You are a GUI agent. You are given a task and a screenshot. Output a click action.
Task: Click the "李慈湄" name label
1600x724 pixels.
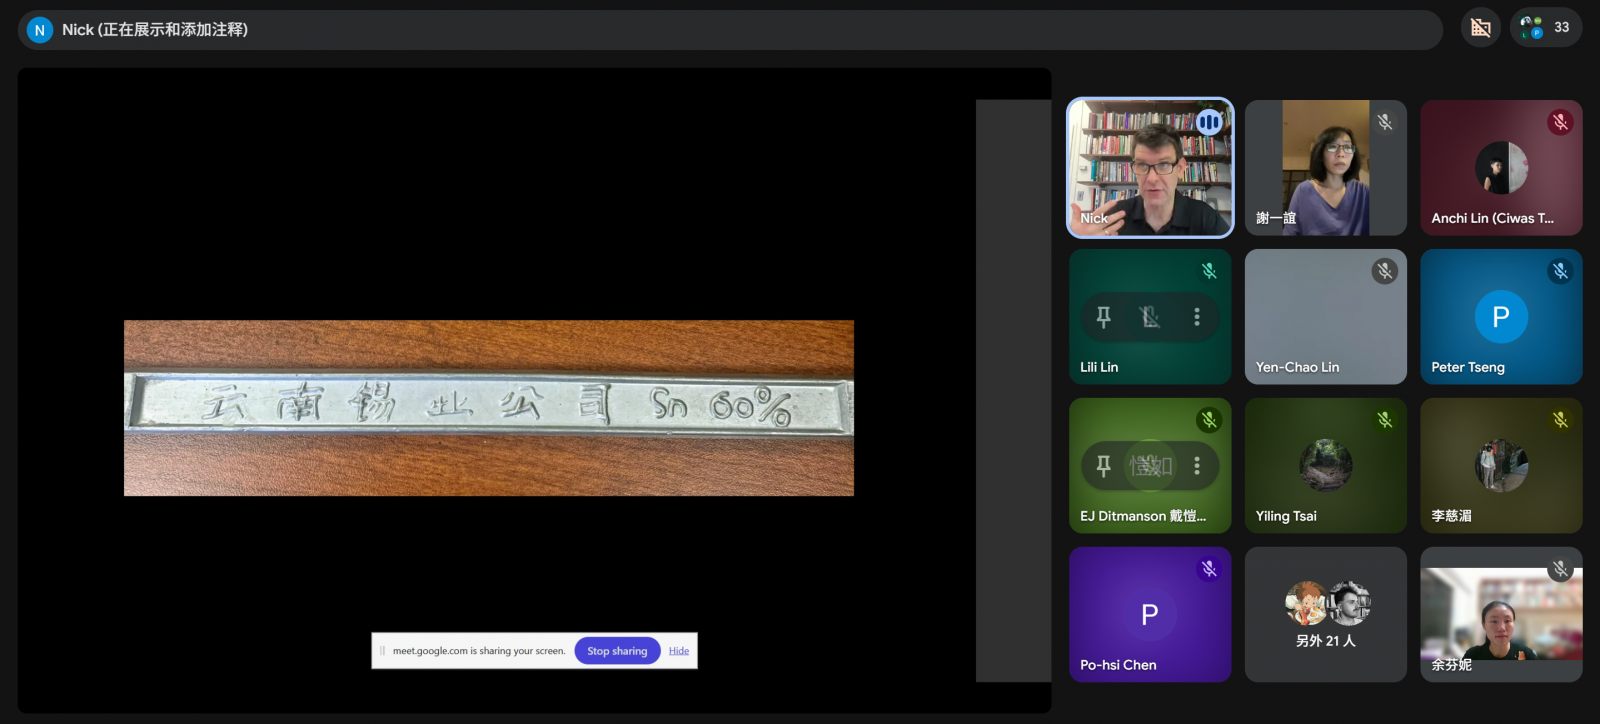1451,516
